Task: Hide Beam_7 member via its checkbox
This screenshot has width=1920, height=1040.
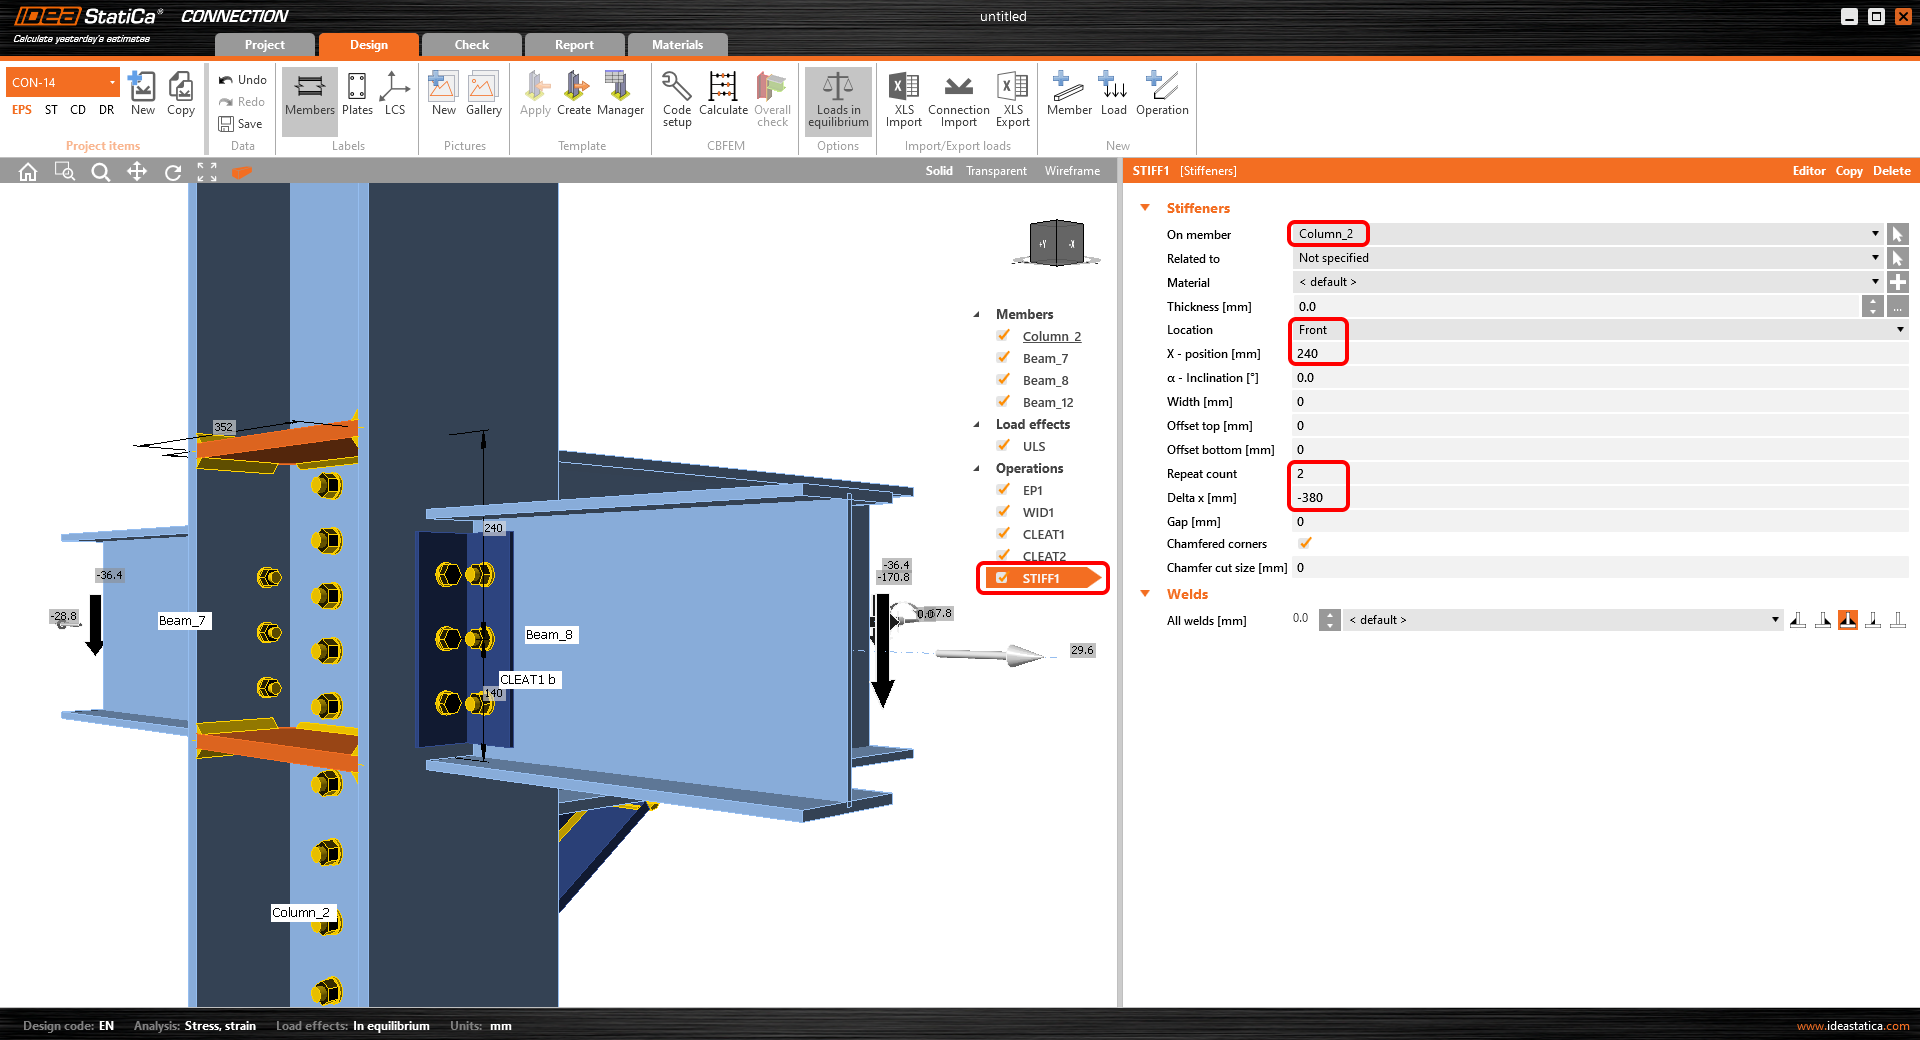Action: [x=1003, y=358]
